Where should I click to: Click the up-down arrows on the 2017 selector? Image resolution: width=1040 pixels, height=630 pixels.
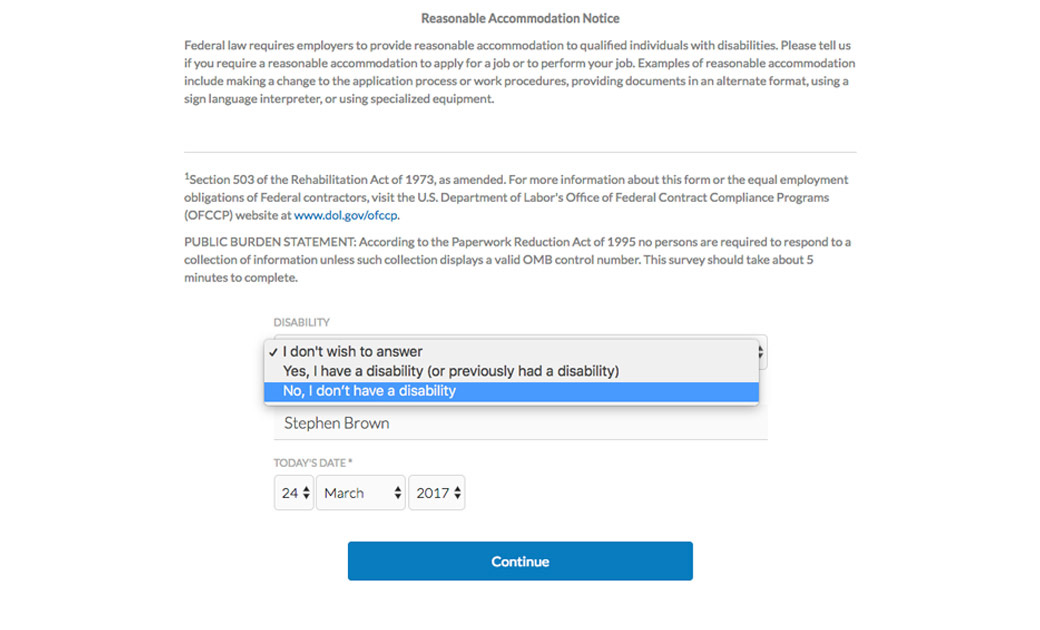point(457,493)
